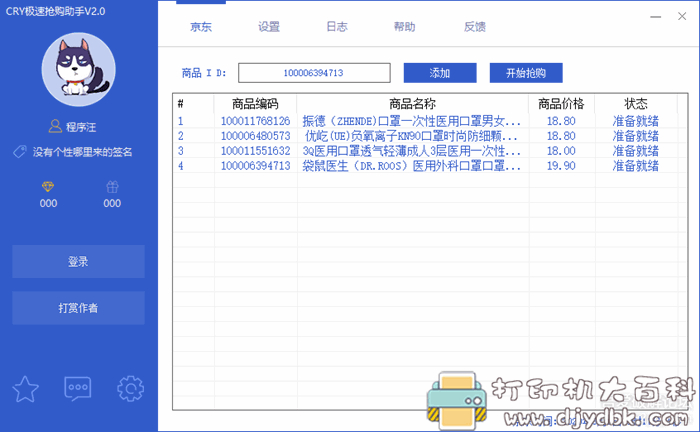The width and height of the screenshot is (700, 432).
Task: Click the price 18.80 in row 1
Action: click(561, 121)
